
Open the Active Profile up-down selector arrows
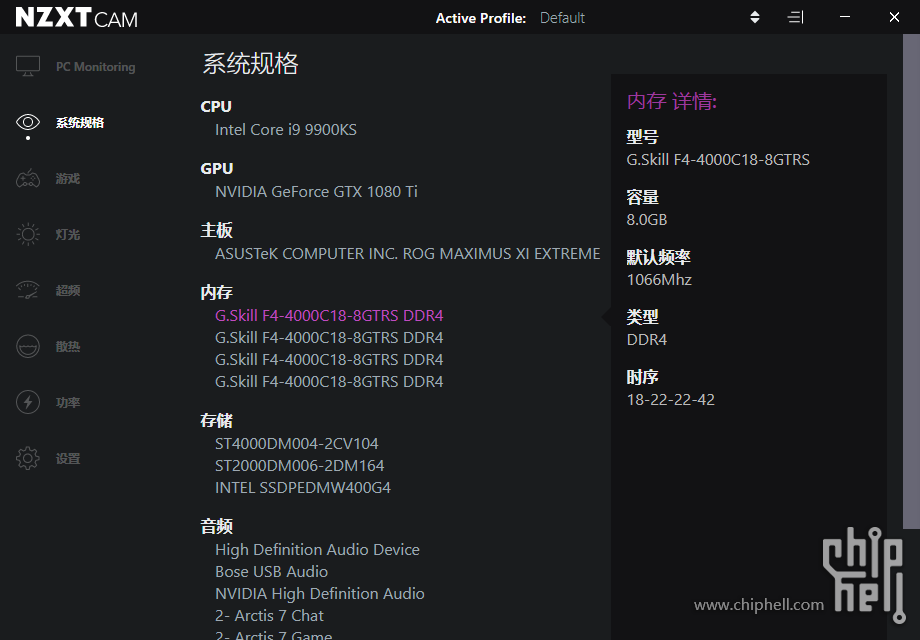(755, 18)
